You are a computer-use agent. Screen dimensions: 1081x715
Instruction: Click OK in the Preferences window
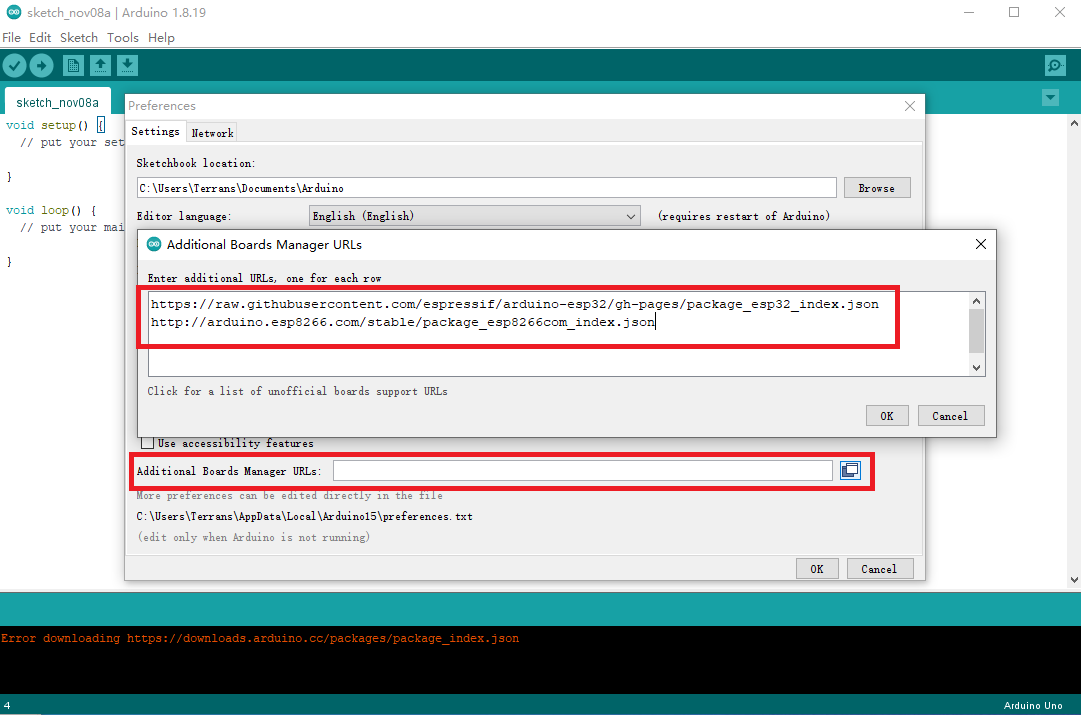[817, 569]
